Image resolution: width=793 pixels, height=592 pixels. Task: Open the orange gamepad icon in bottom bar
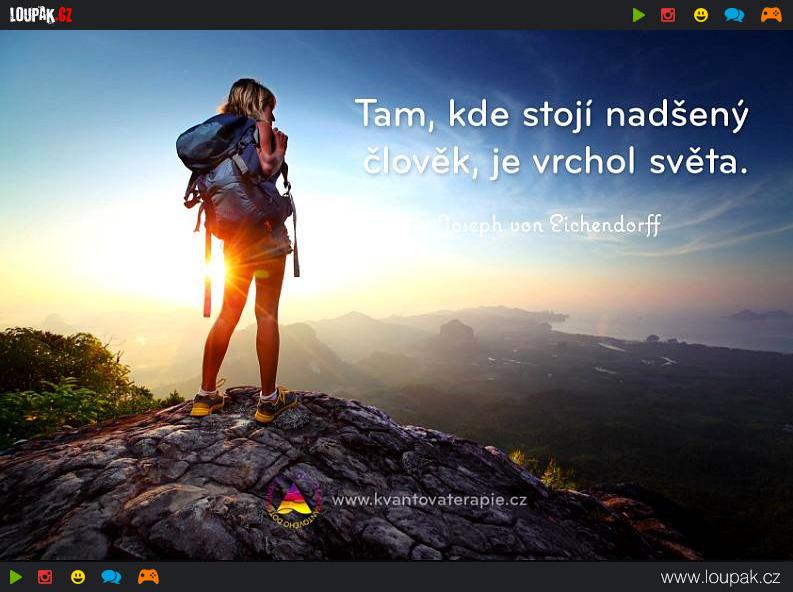(x=148, y=577)
